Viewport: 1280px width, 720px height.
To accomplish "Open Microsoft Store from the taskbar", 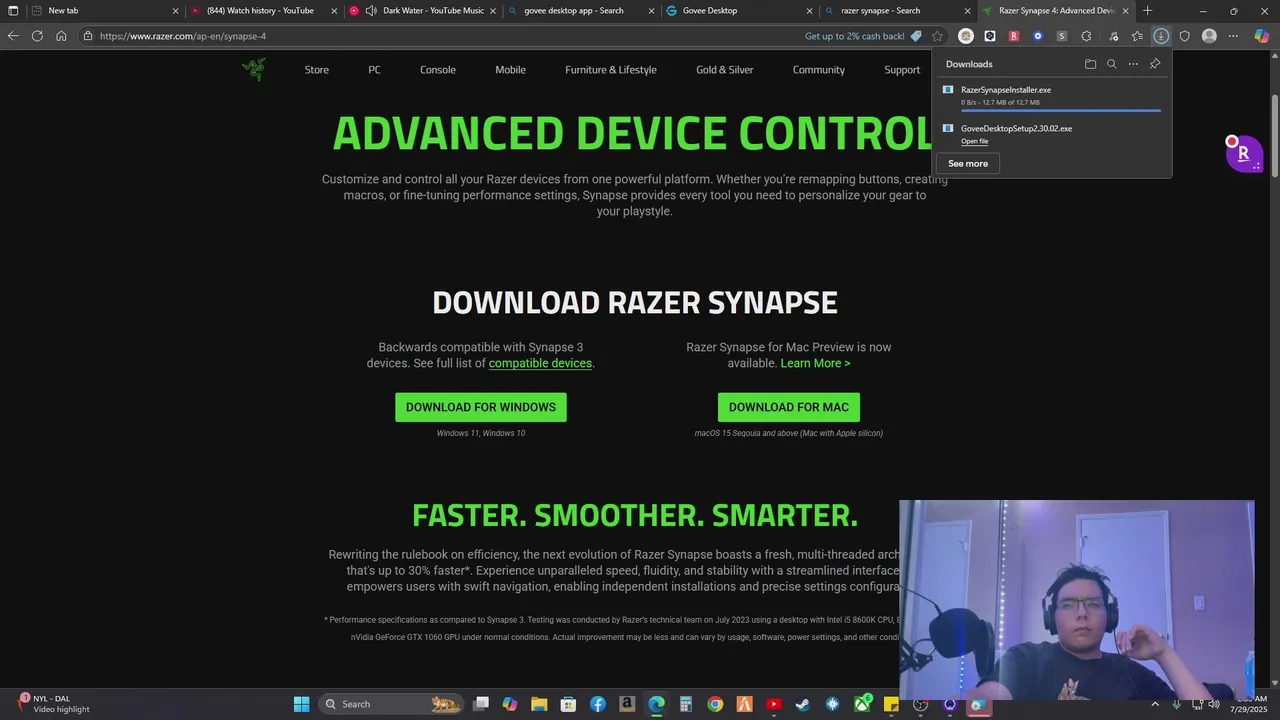I will (568, 704).
